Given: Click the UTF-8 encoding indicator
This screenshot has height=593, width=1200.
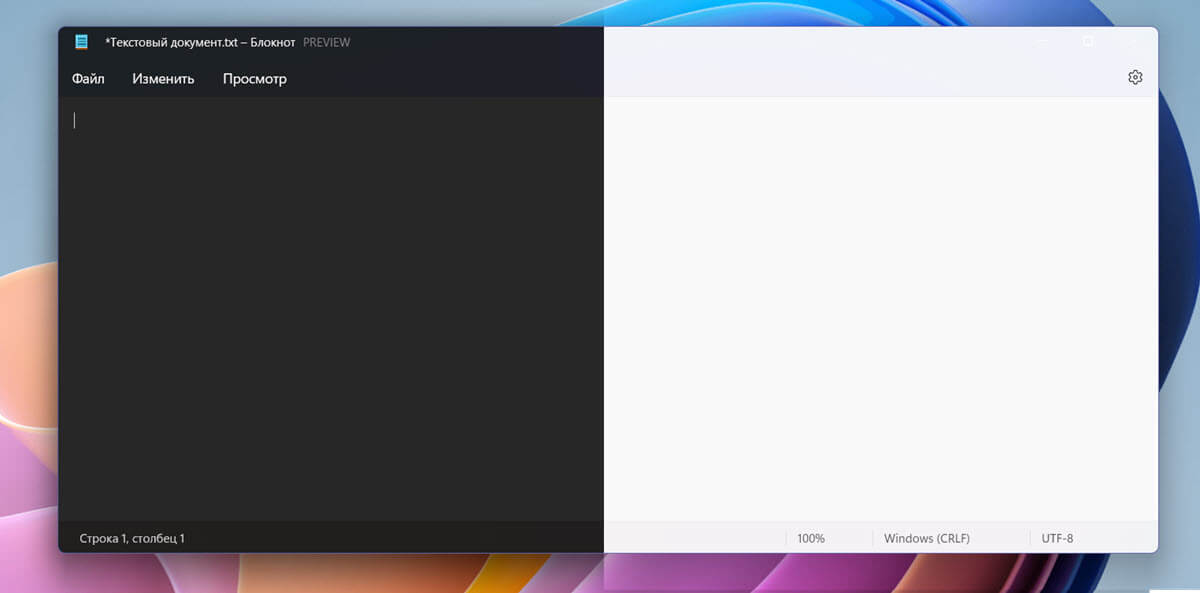Looking at the screenshot, I should [x=1057, y=538].
